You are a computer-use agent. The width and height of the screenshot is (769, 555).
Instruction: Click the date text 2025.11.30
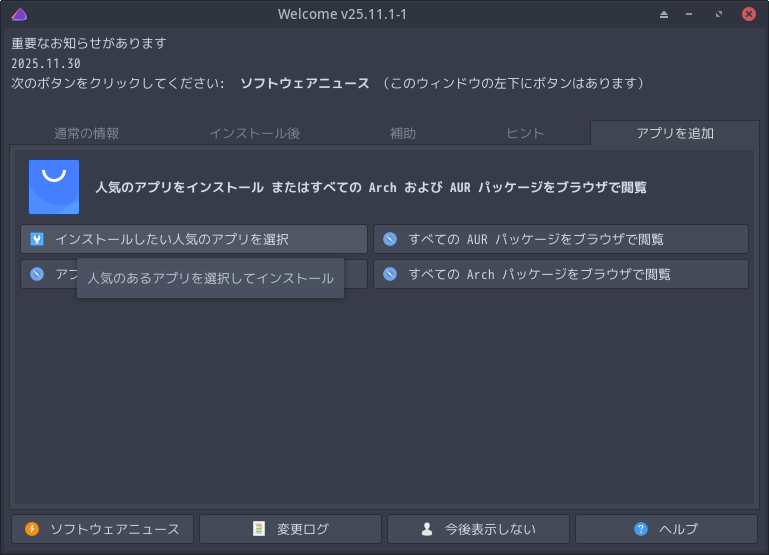point(46,63)
